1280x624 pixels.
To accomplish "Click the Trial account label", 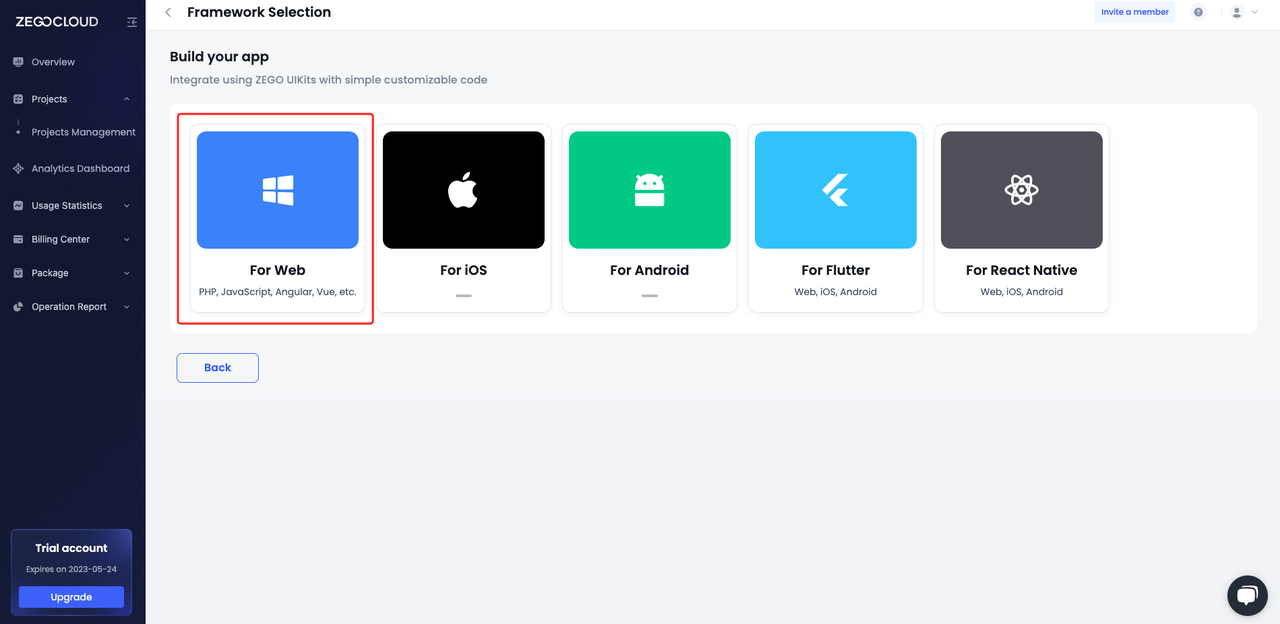I will pos(71,548).
